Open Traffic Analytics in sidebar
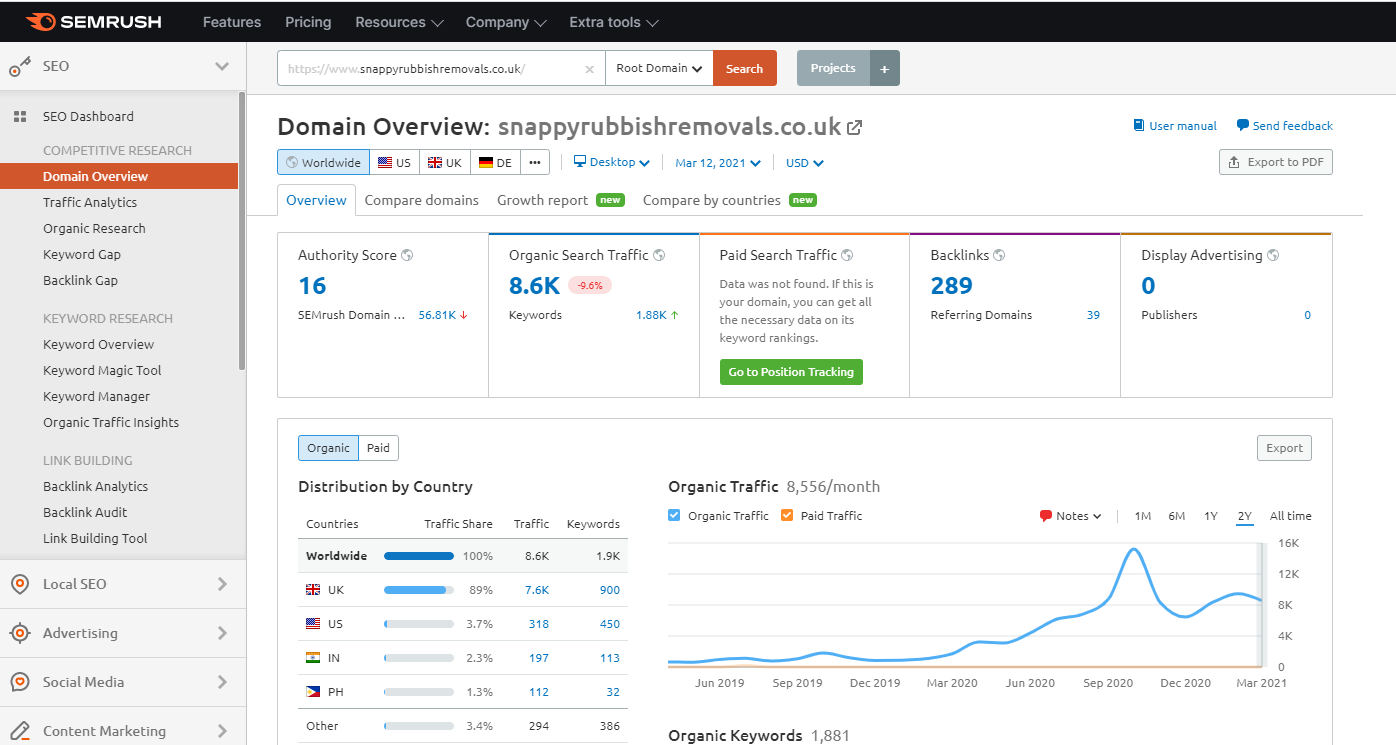This screenshot has width=1396, height=745. [90, 202]
